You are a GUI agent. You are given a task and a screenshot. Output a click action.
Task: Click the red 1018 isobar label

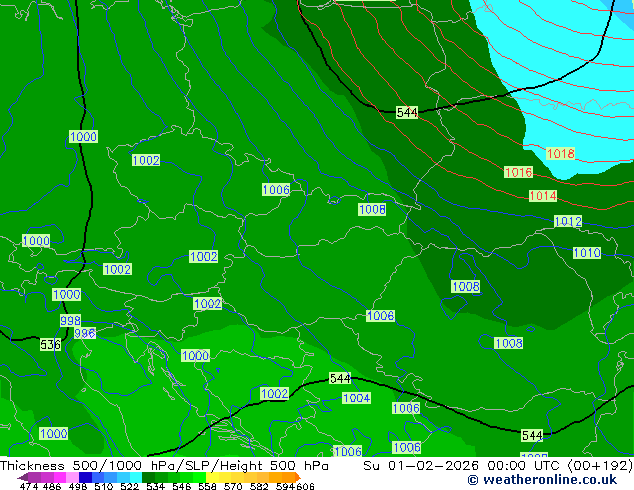(560, 154)
